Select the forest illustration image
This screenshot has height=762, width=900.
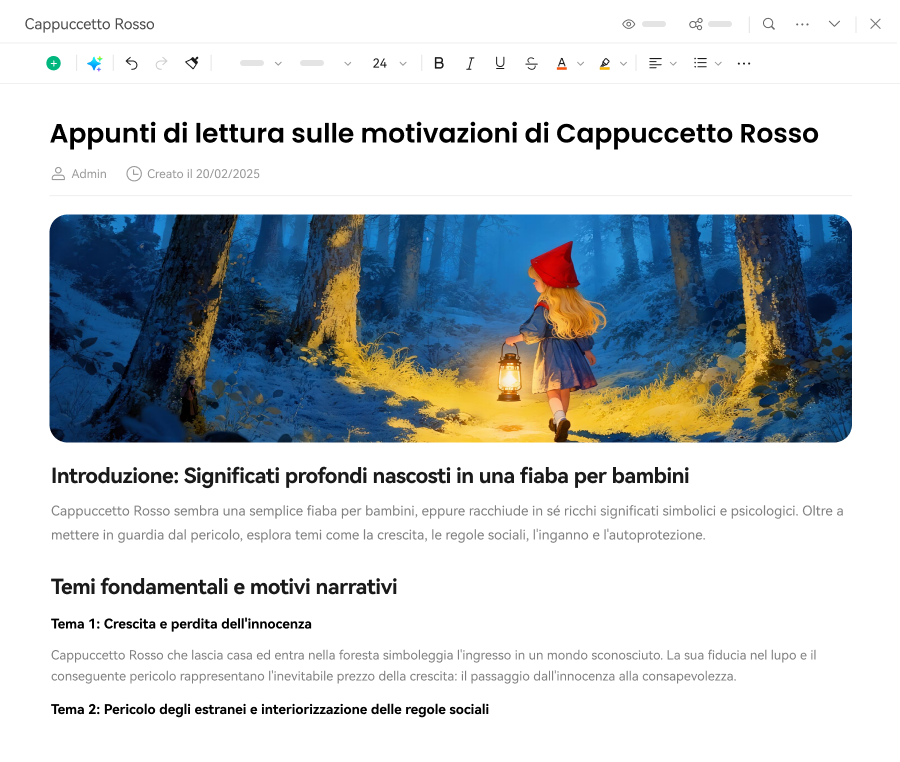450,328
